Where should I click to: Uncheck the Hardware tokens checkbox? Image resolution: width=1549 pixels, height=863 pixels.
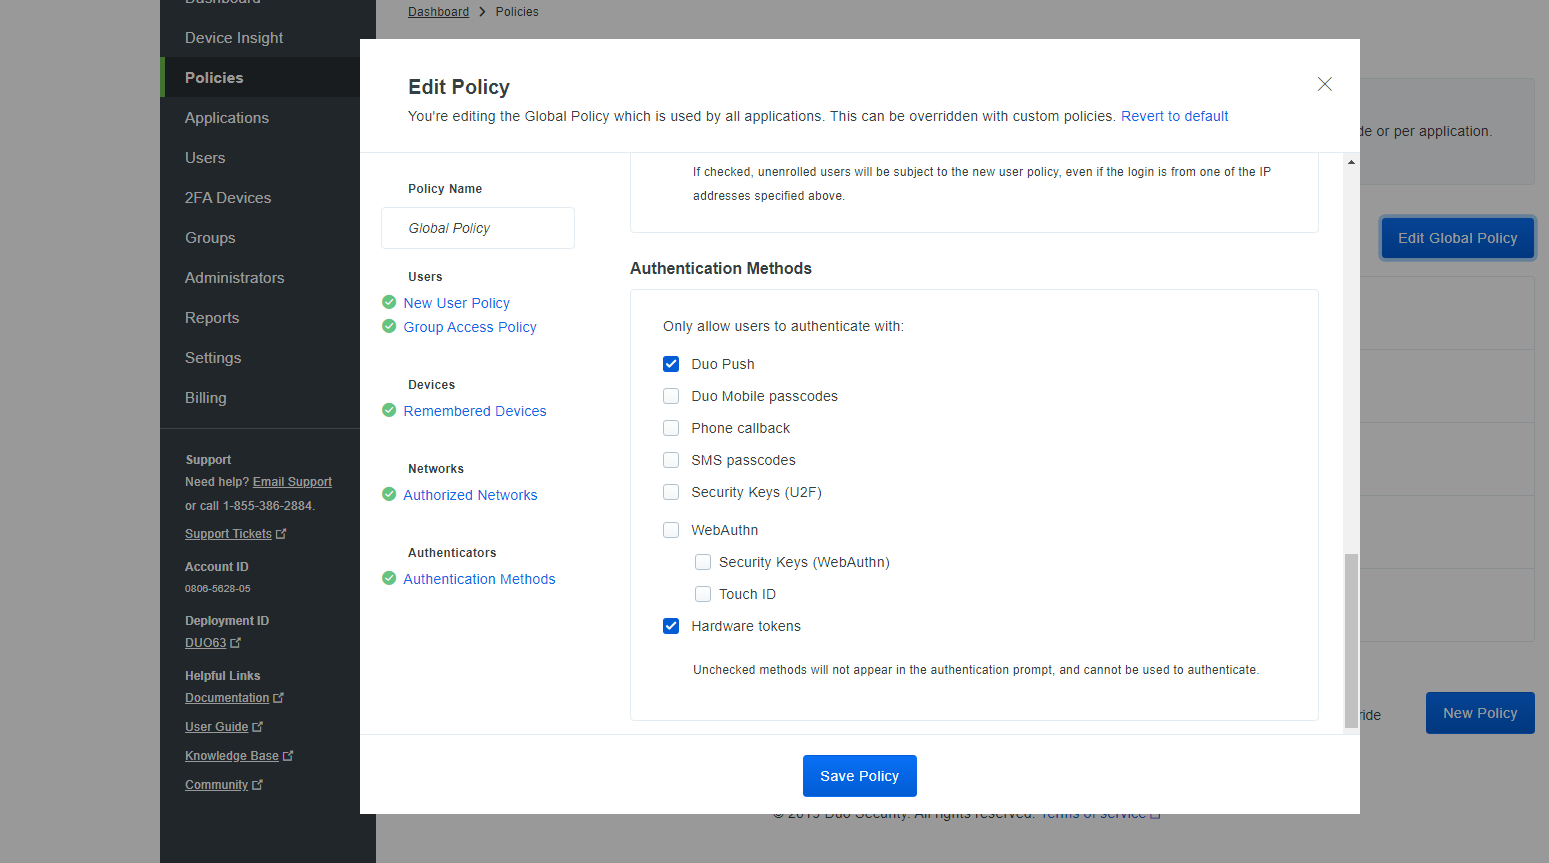pos(671,626)
